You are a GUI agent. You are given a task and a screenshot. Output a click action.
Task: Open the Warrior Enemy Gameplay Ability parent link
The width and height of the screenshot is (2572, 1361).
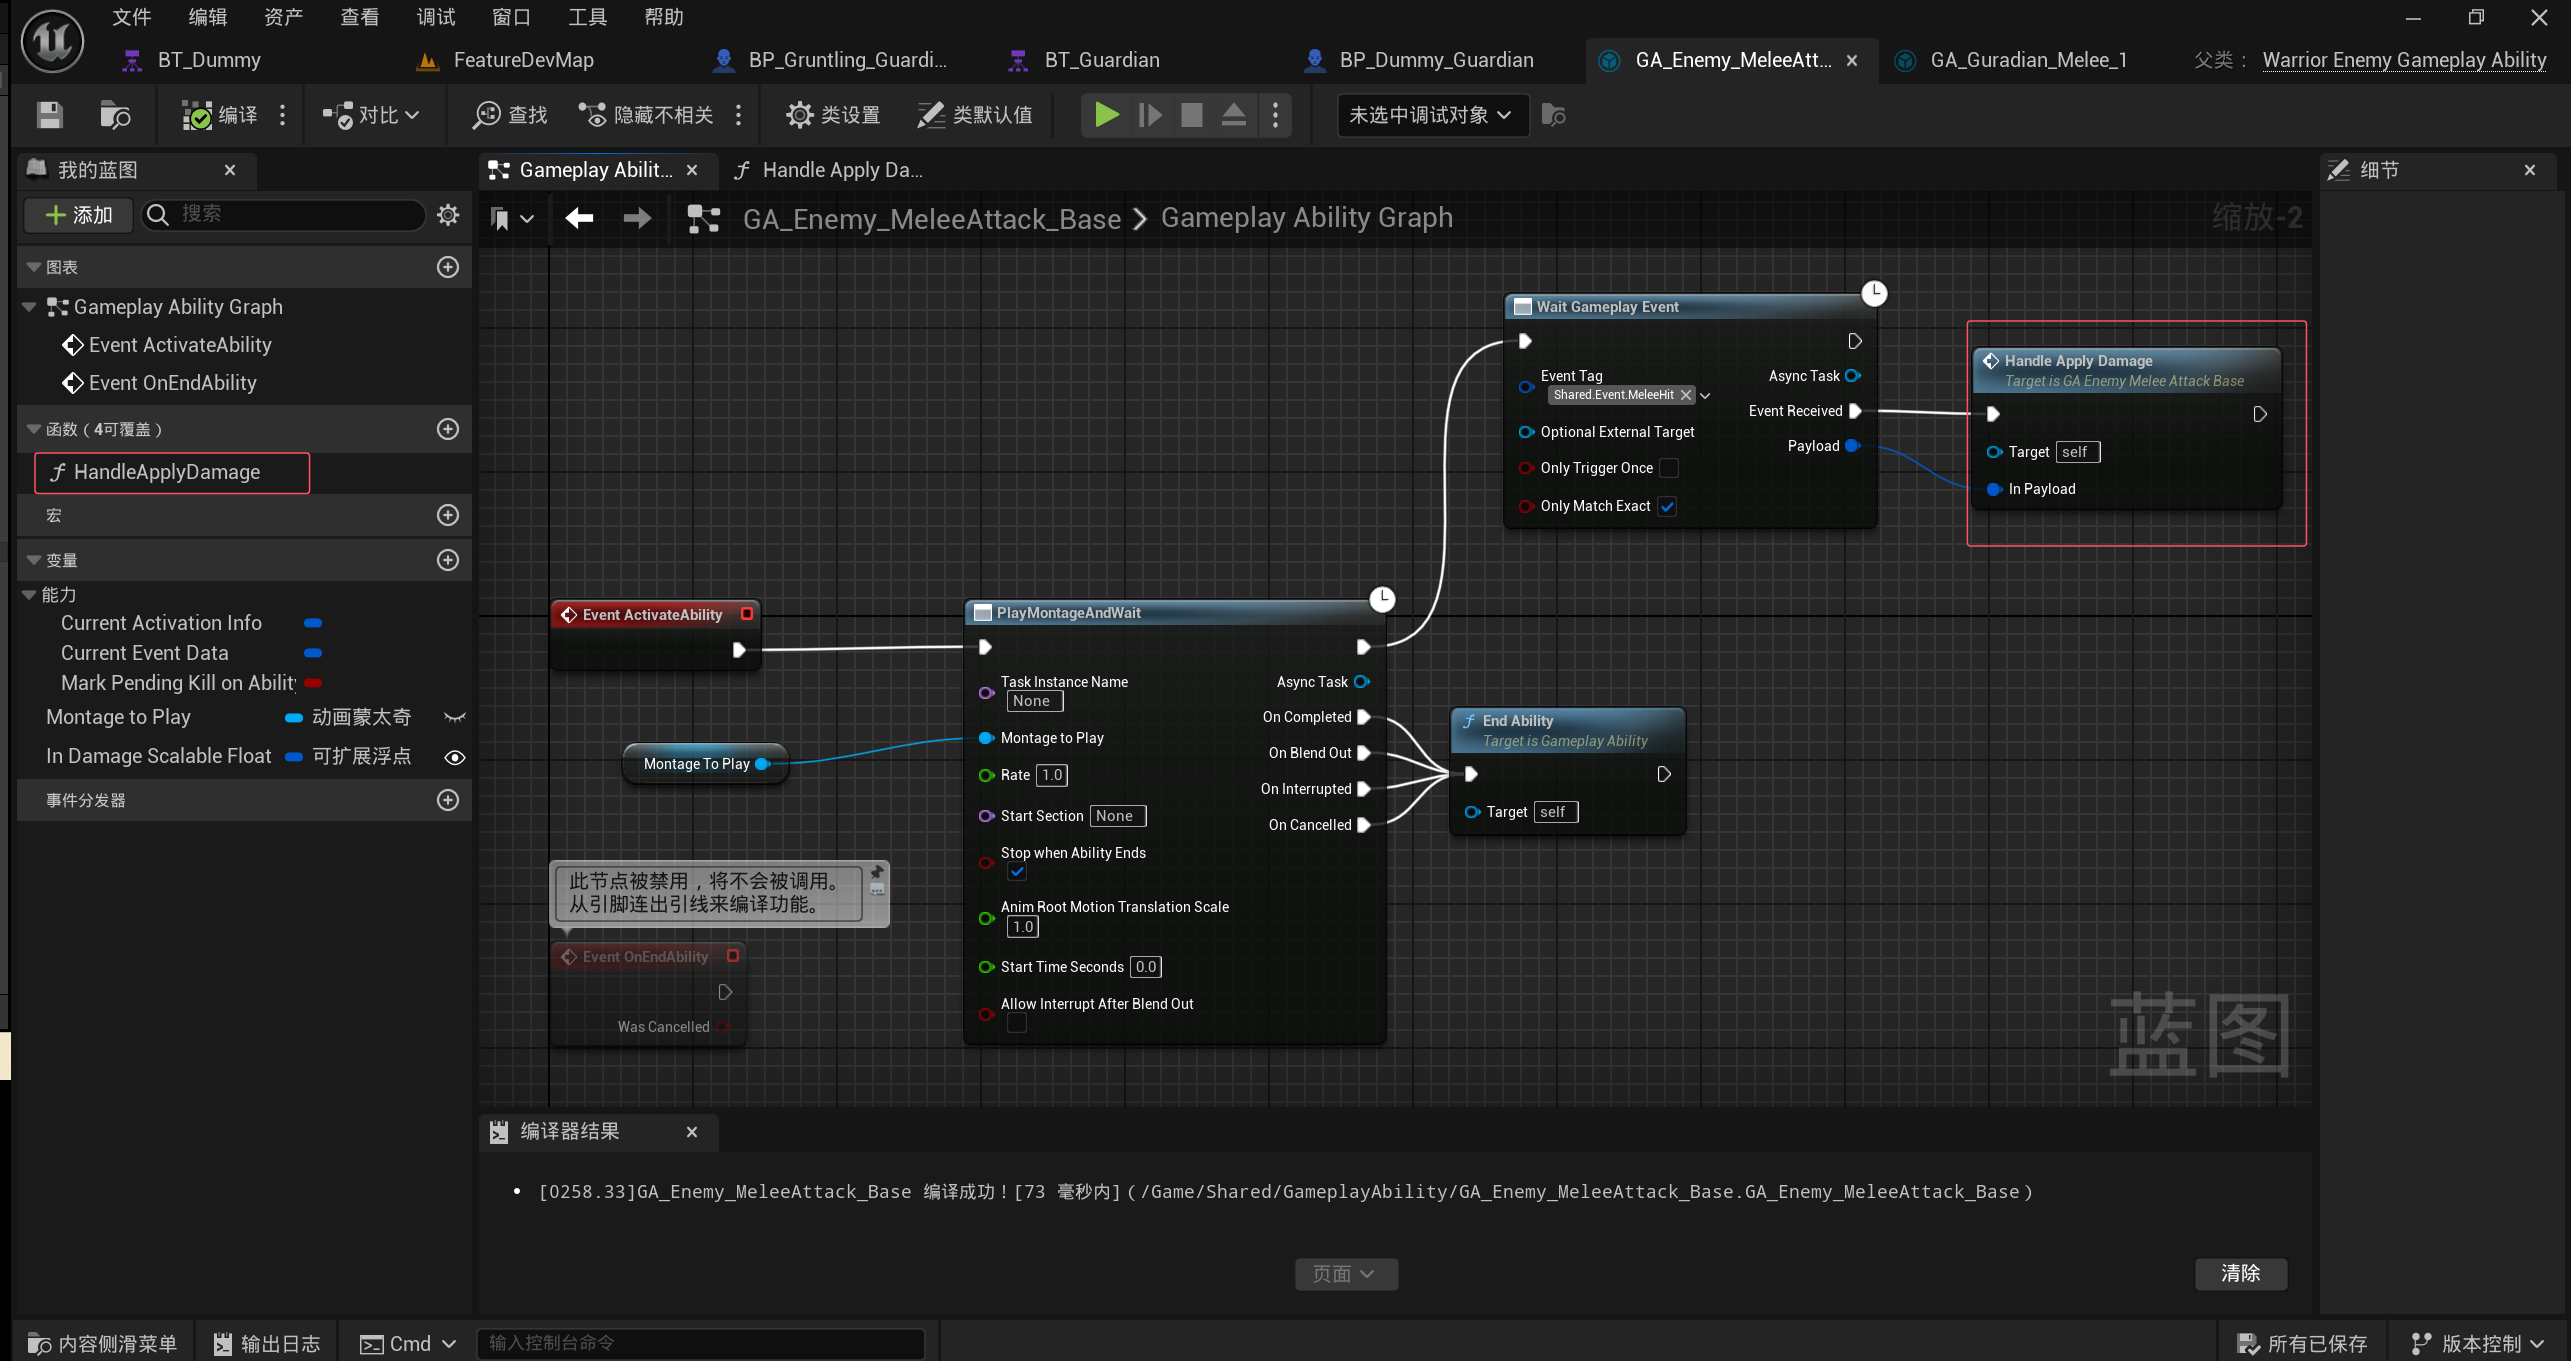(2403, 60)
